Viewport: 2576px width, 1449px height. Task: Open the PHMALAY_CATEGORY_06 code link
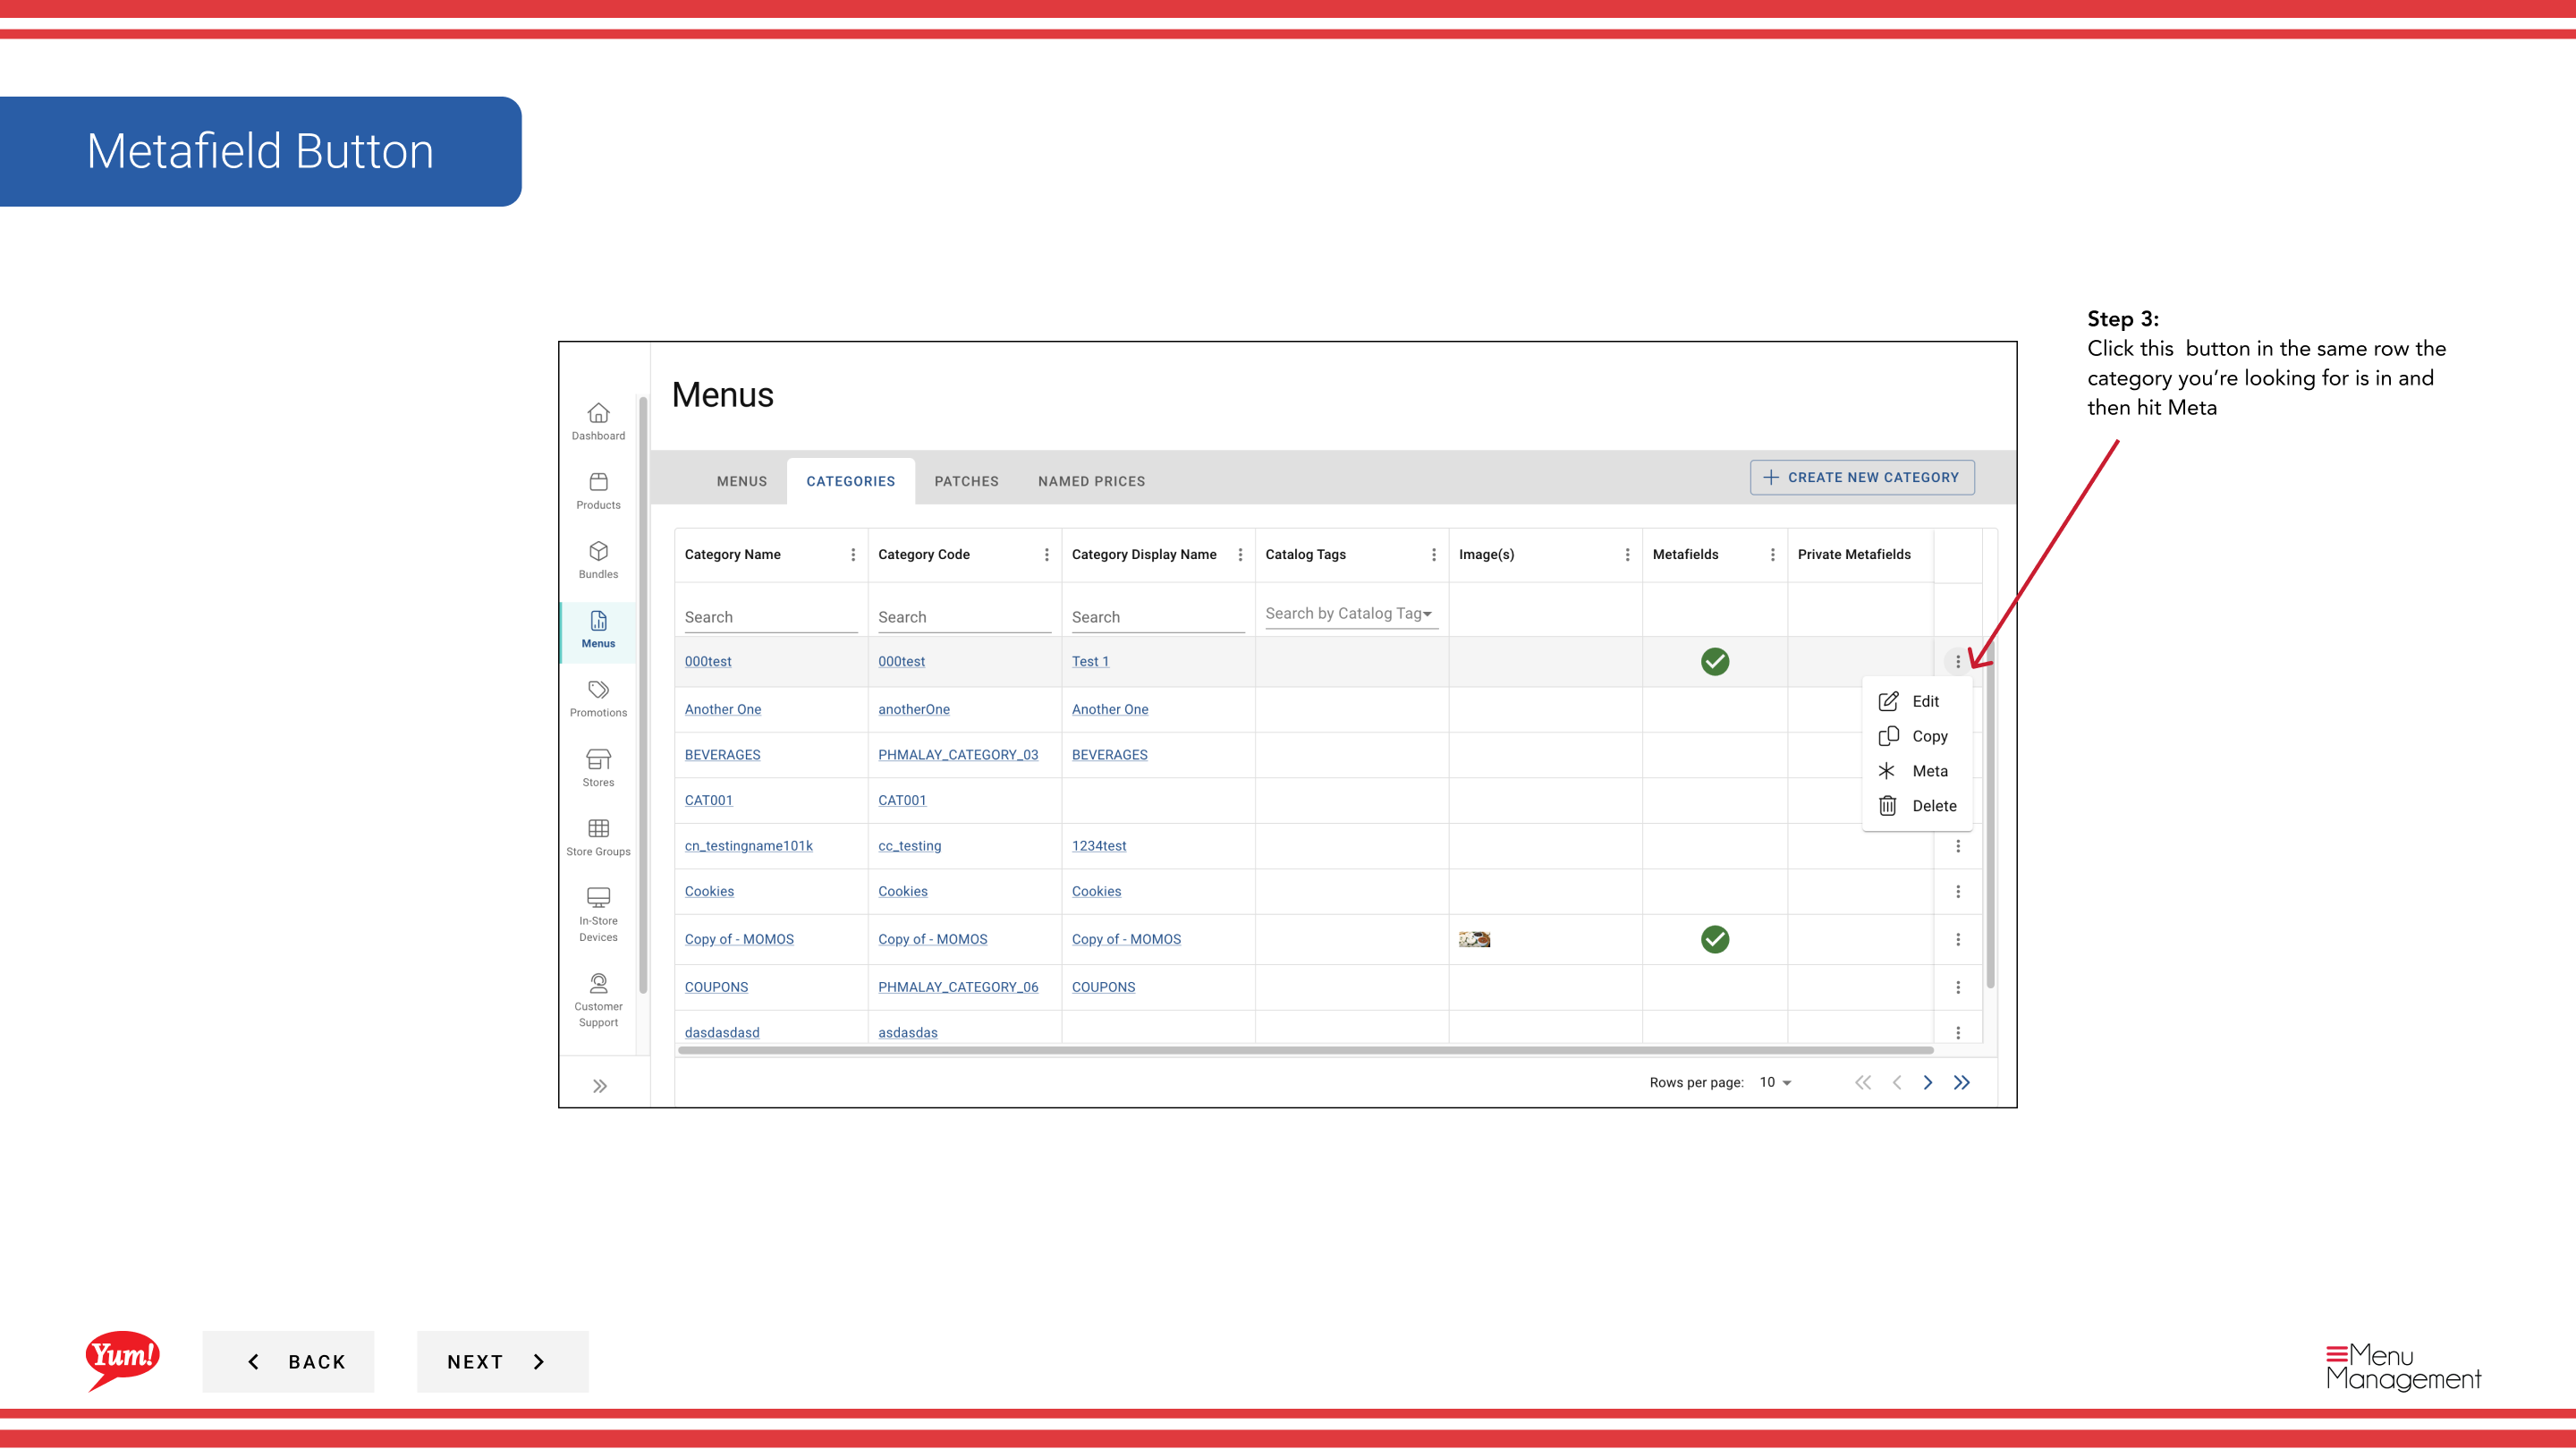(x=958, y=987)
